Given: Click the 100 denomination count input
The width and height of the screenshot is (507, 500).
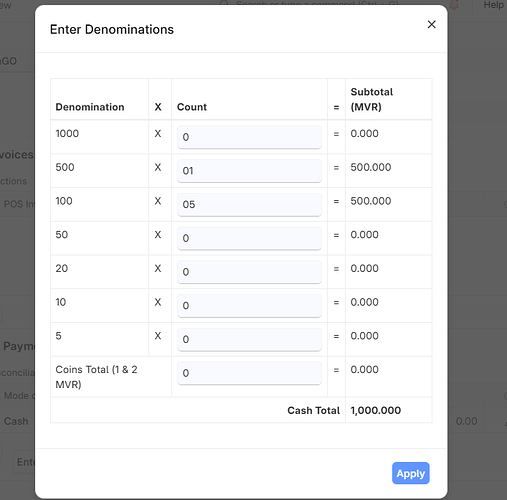Looking at the screenshot, I should pyautogui.click(x=249, y=204).
